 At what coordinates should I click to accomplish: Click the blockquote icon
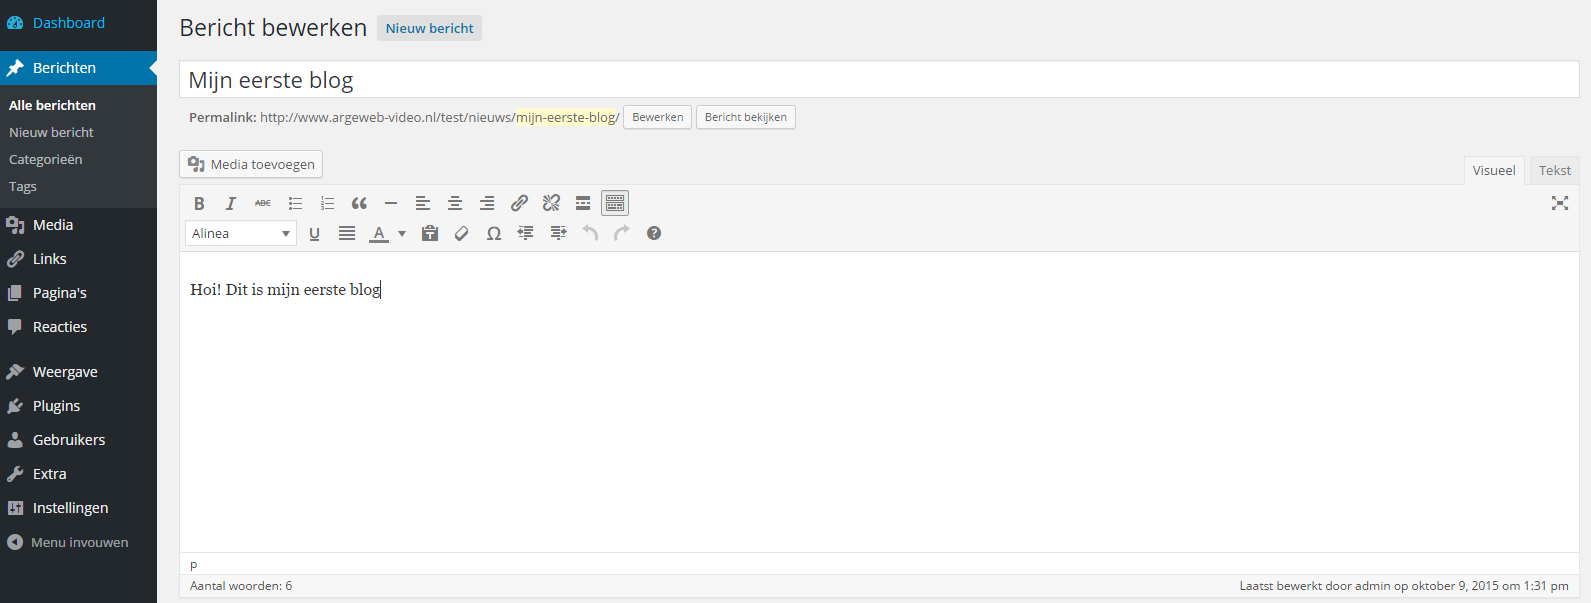[359, 203]
